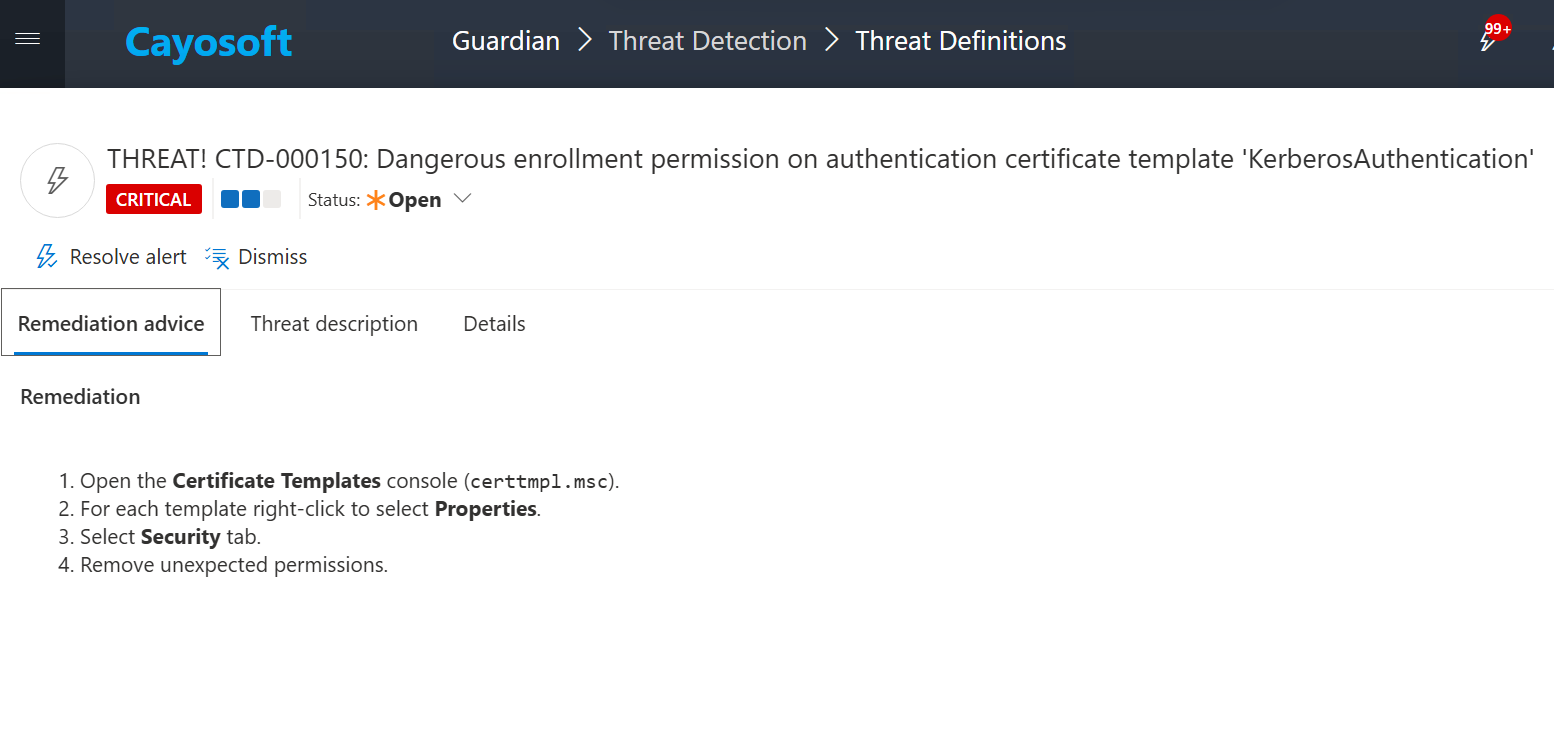1554x737 pixels.
Task: Click the blue severity level bar indicator
Action: 251,199
